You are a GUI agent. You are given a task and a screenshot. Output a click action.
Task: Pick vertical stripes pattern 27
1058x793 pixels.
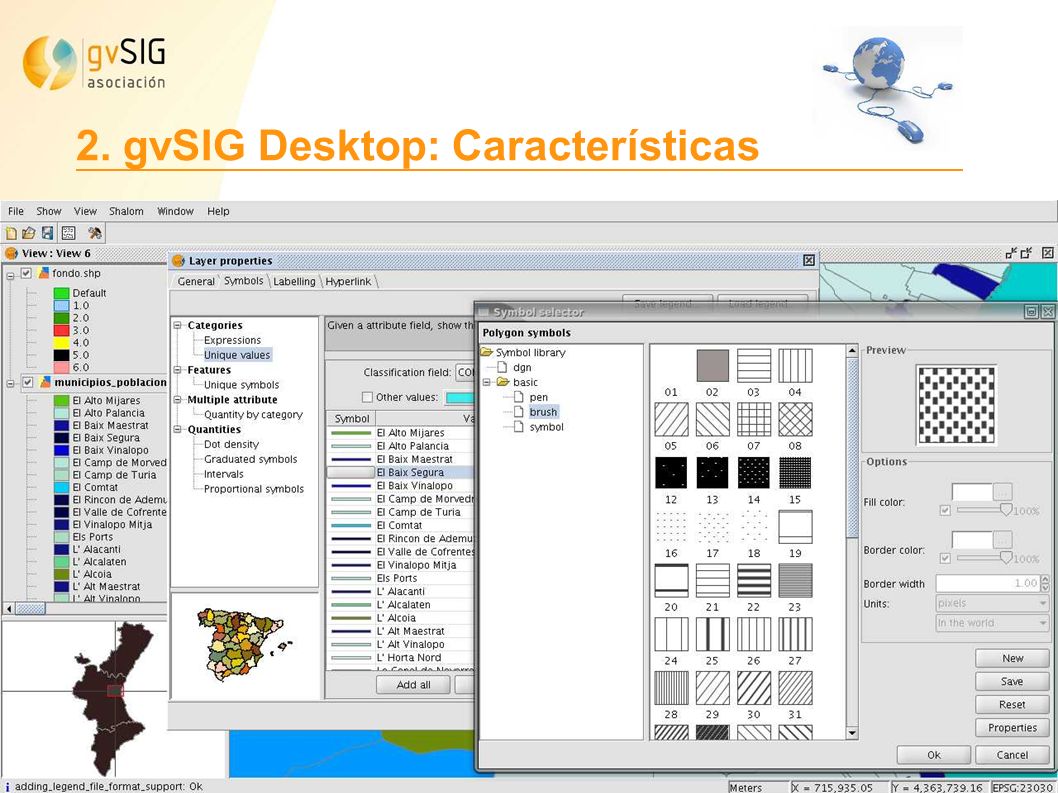pyautogui.click(x=796, y=634)
